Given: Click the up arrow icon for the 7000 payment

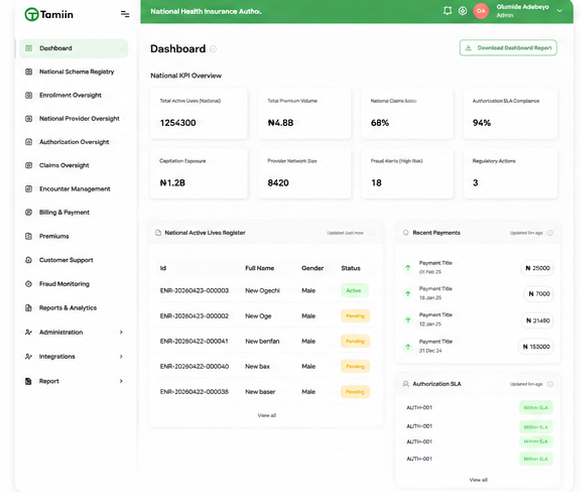Looking at the screenshot, I should click(x=408, y=293).
